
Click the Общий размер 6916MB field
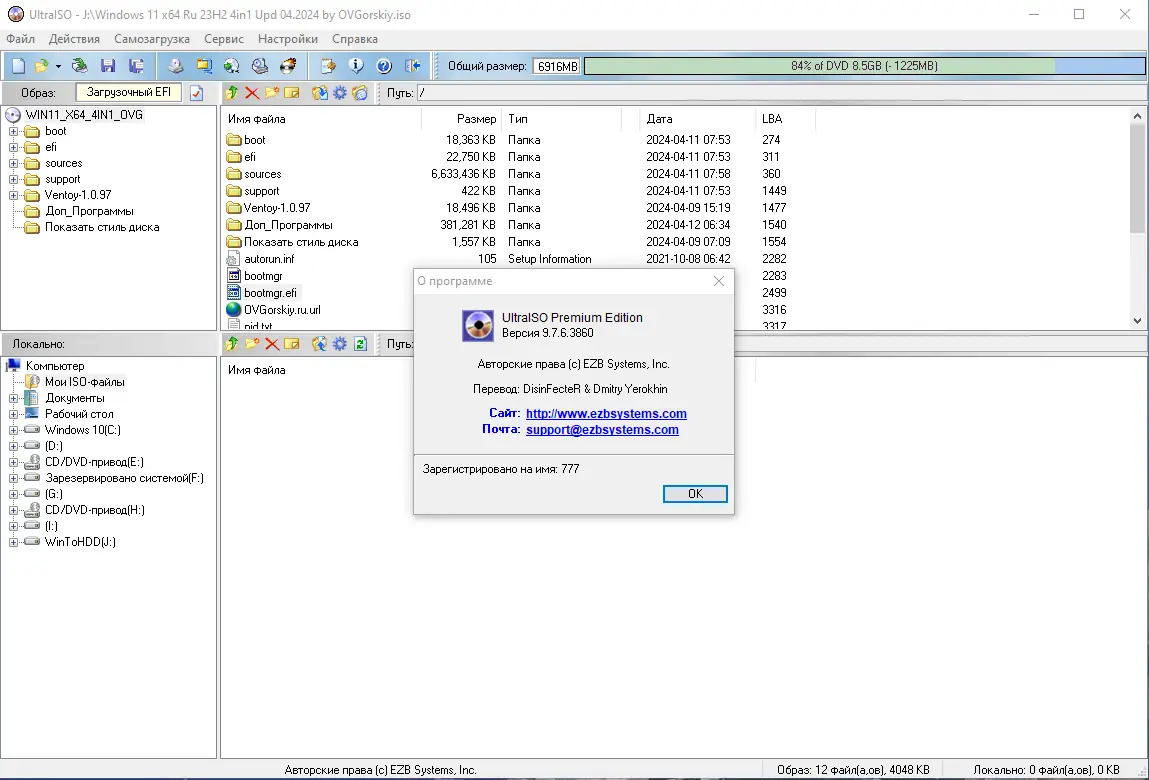556,67
